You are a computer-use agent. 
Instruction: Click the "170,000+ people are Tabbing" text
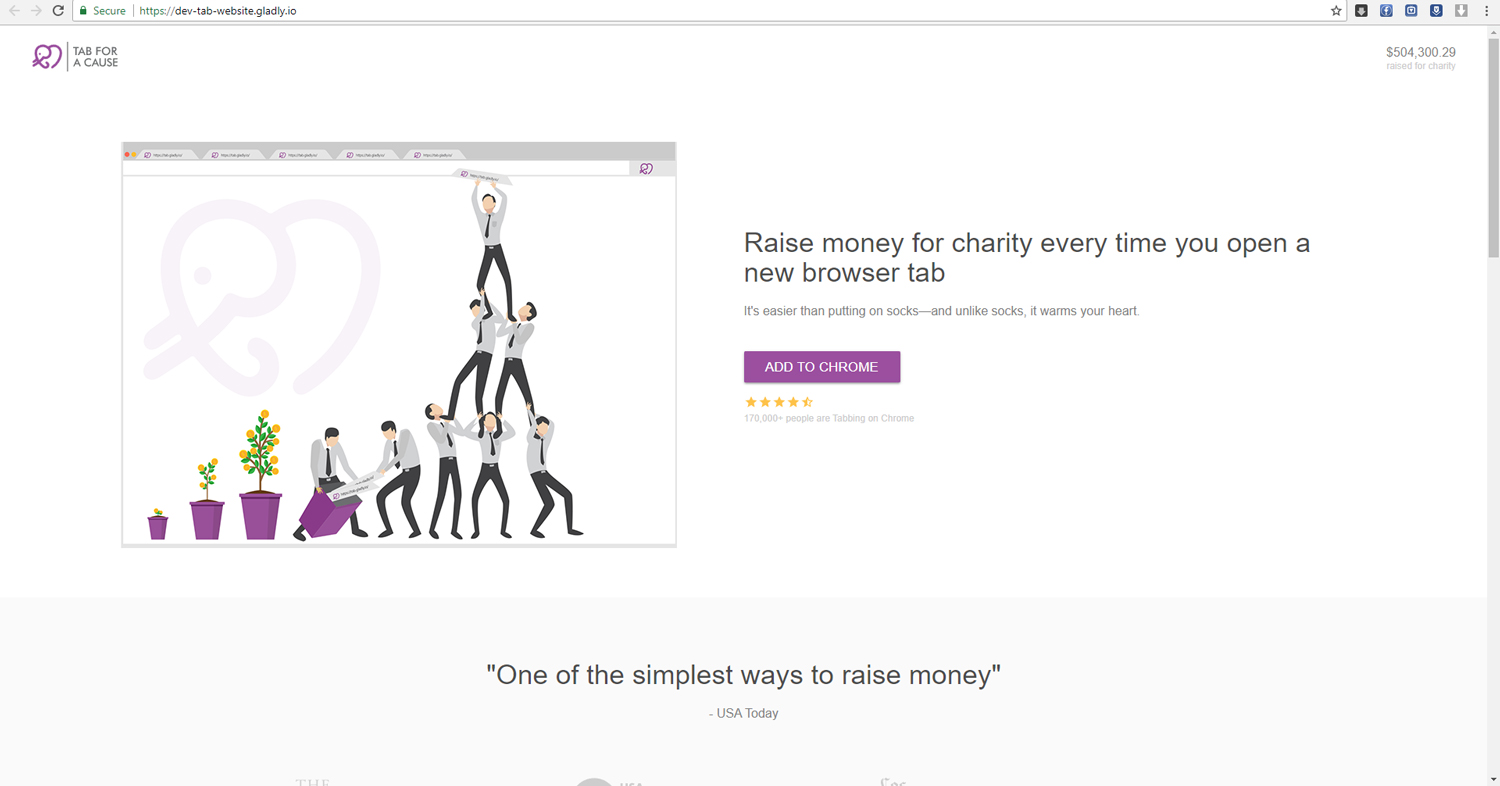828,418
